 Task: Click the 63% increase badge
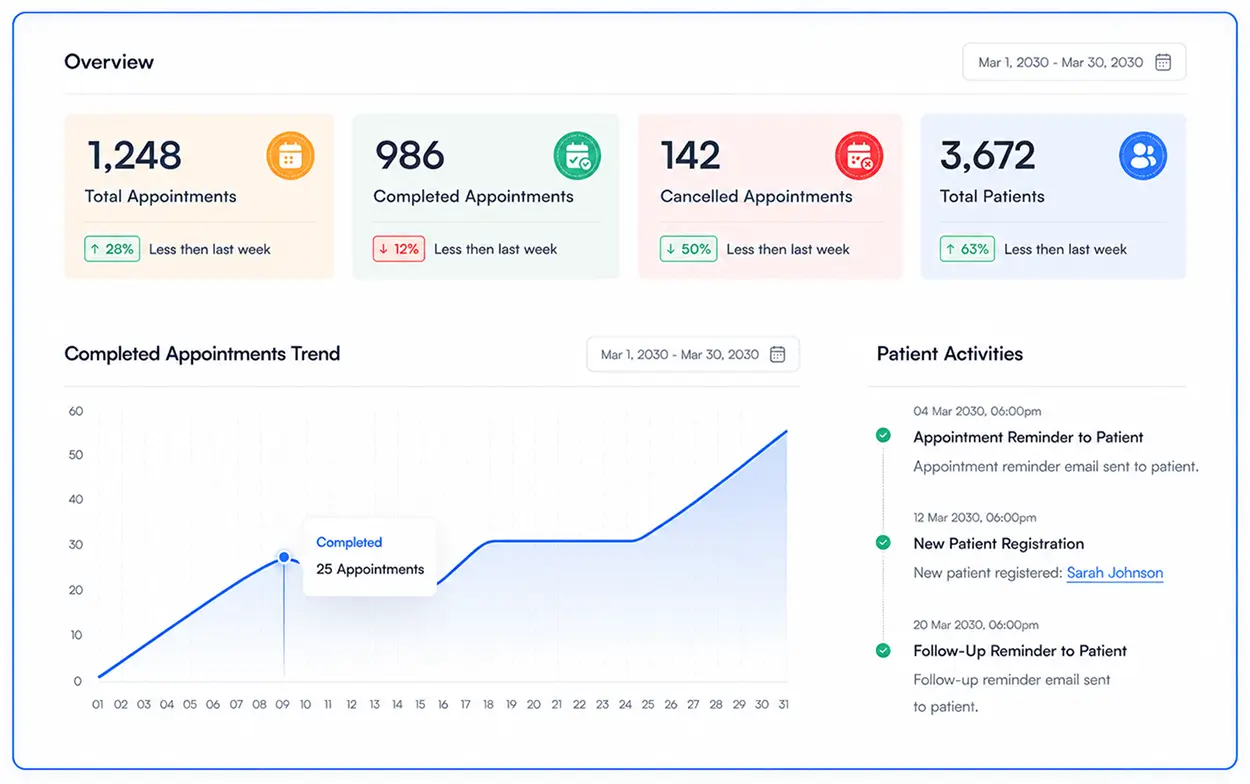pyautogui.click(x=967, y=249)
